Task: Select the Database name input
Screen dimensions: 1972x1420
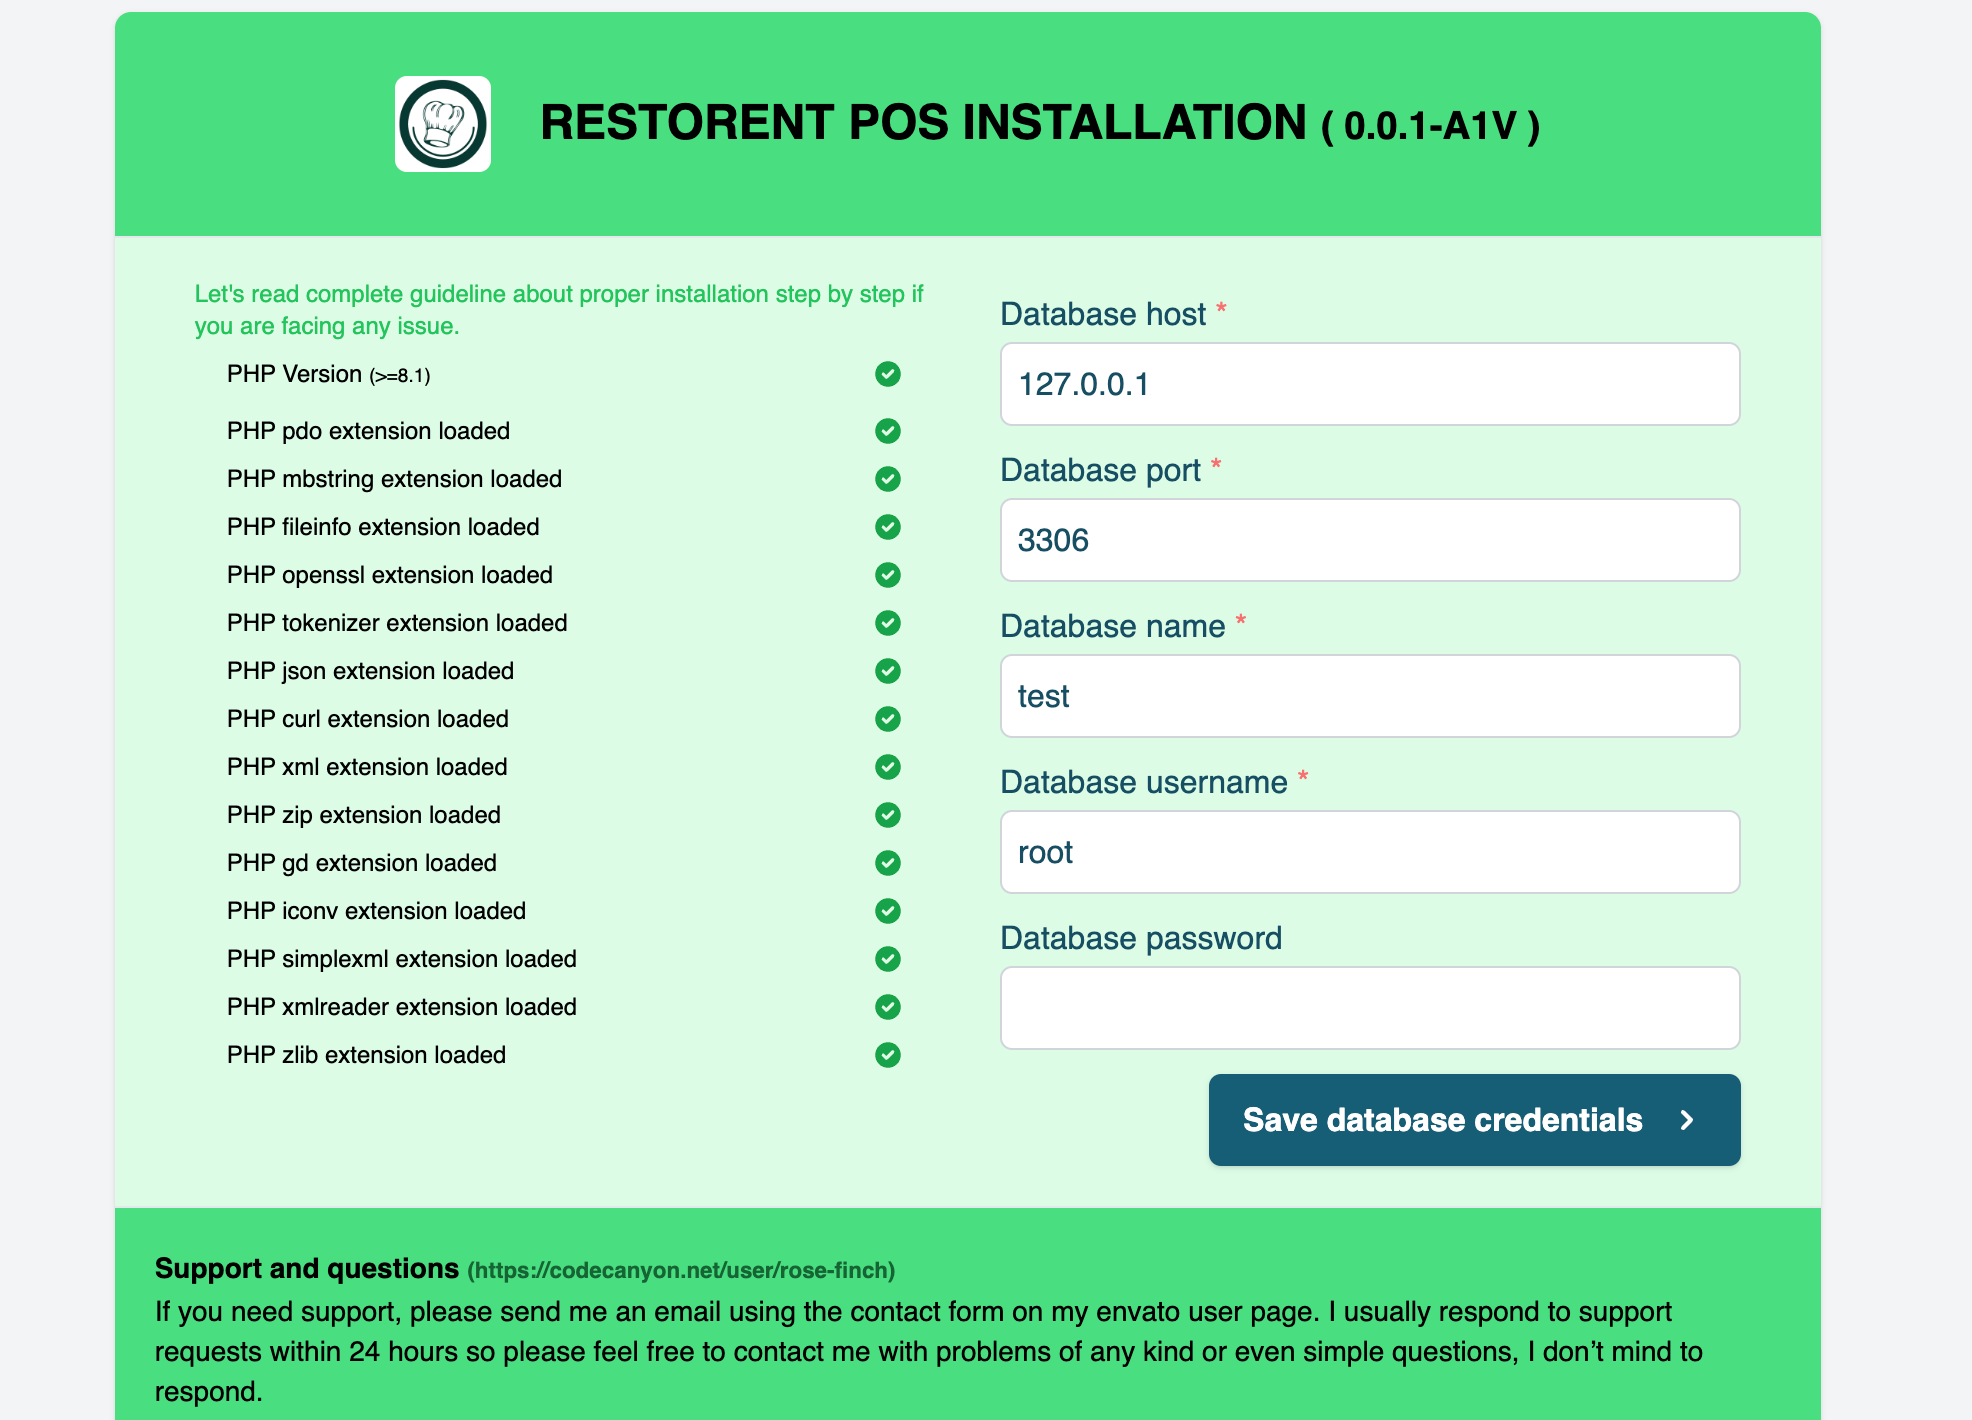Action: click(x=1369, y=696)
